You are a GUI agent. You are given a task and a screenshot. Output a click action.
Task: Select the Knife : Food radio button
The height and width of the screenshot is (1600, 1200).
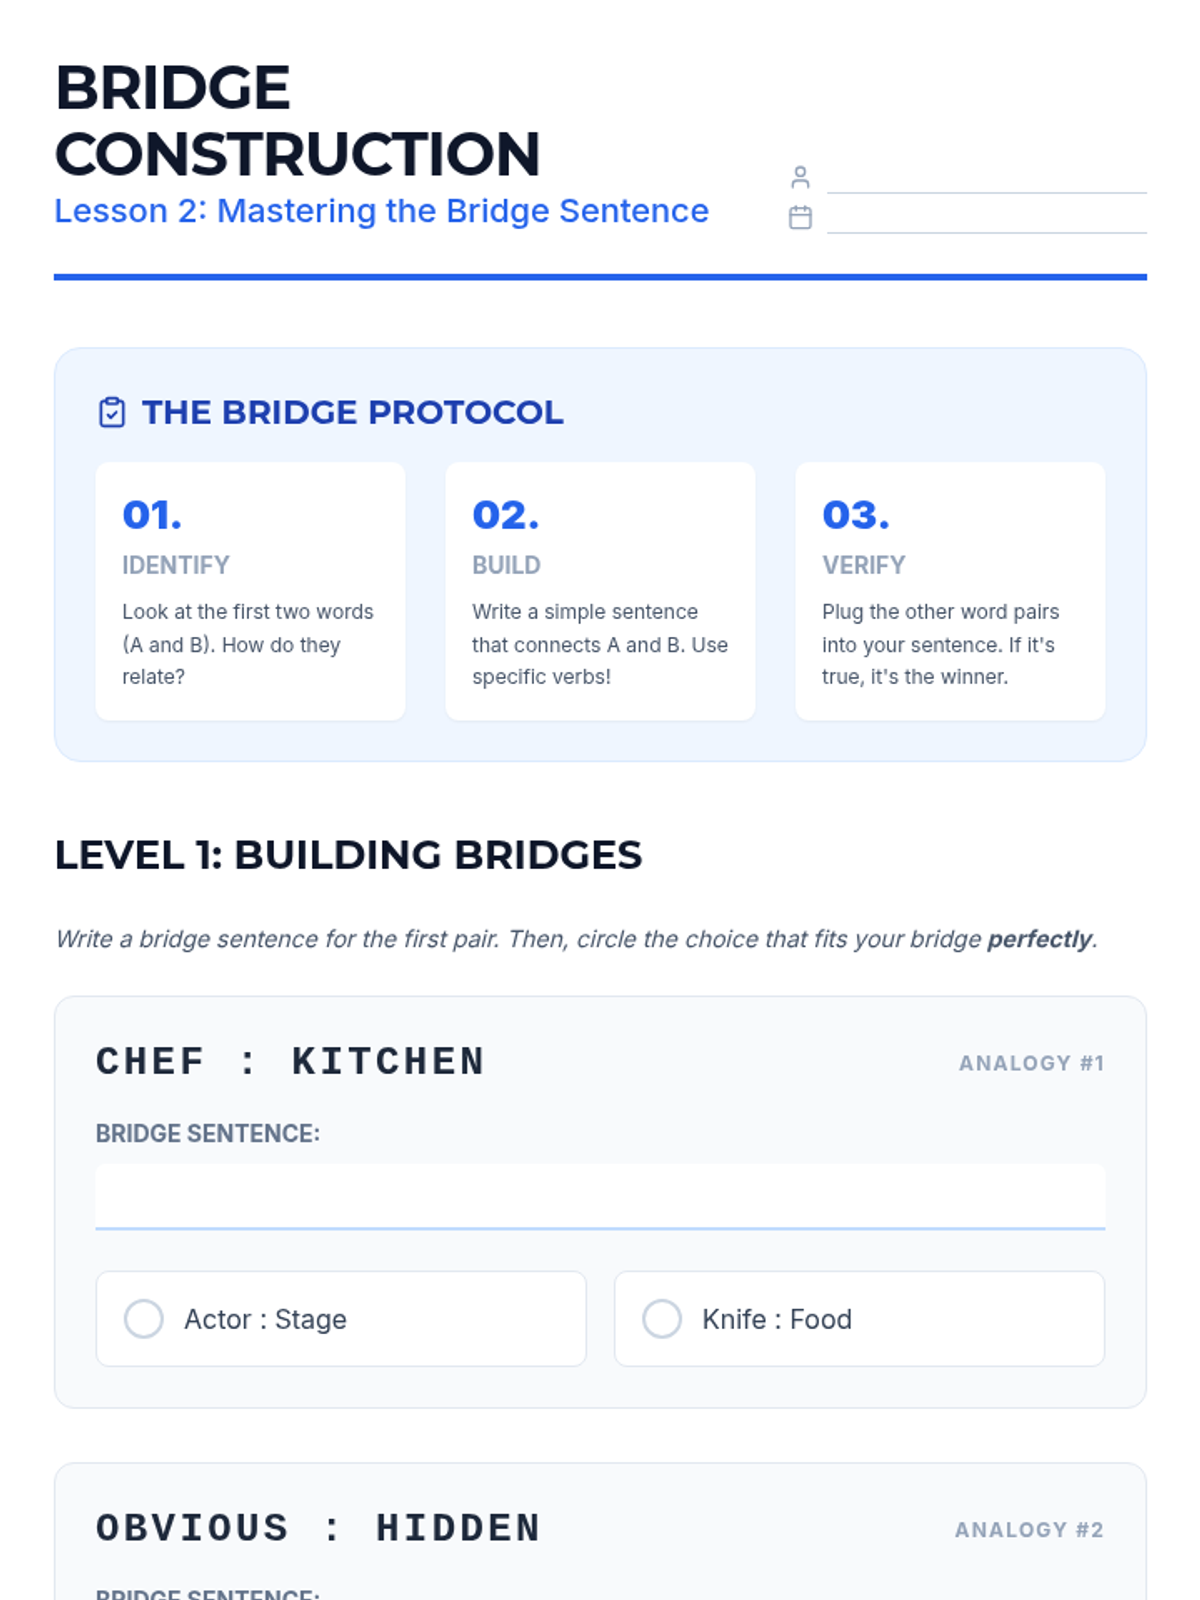(662, 1319)
